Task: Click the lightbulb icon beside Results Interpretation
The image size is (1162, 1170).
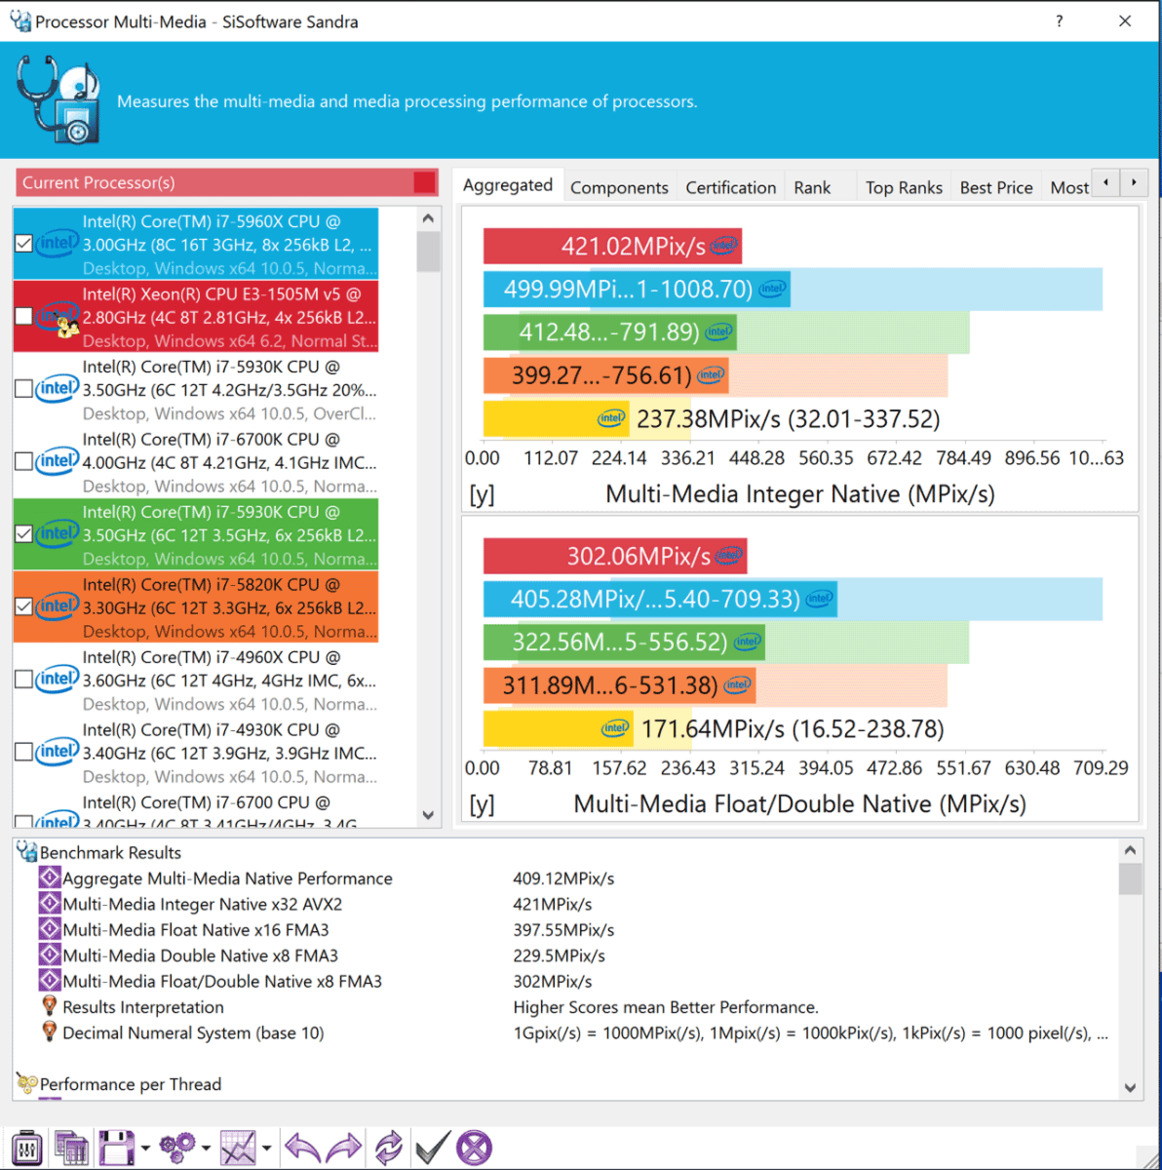Action: (49, 1006)
